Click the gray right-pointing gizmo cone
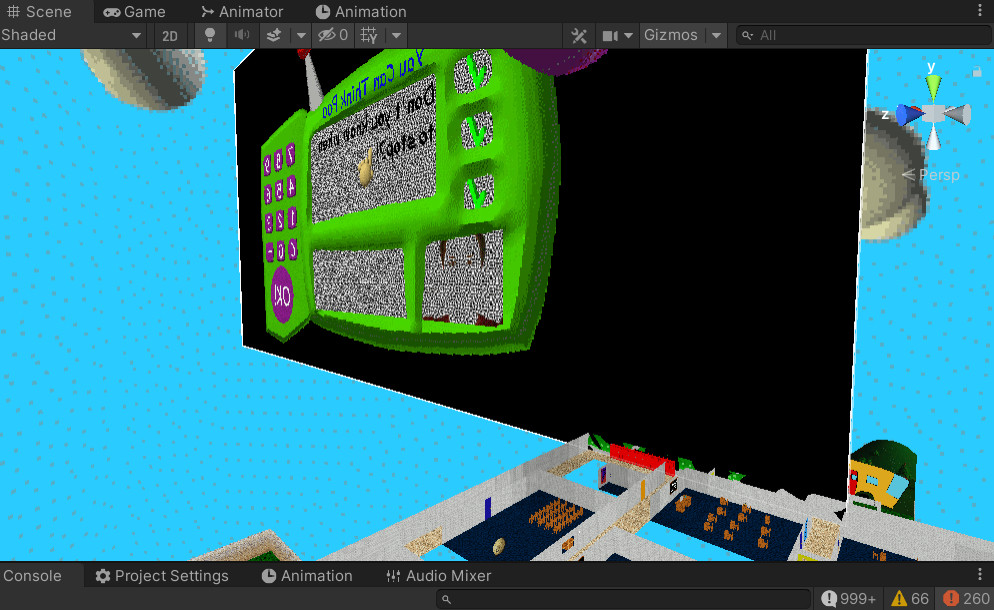Viewport: 994px width, 610px height. [957, 115]
